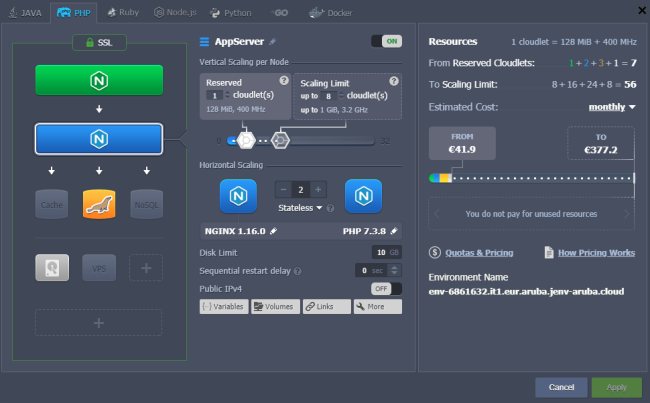
Task: Add extra layer with small plus box
Action: point(146,268)
